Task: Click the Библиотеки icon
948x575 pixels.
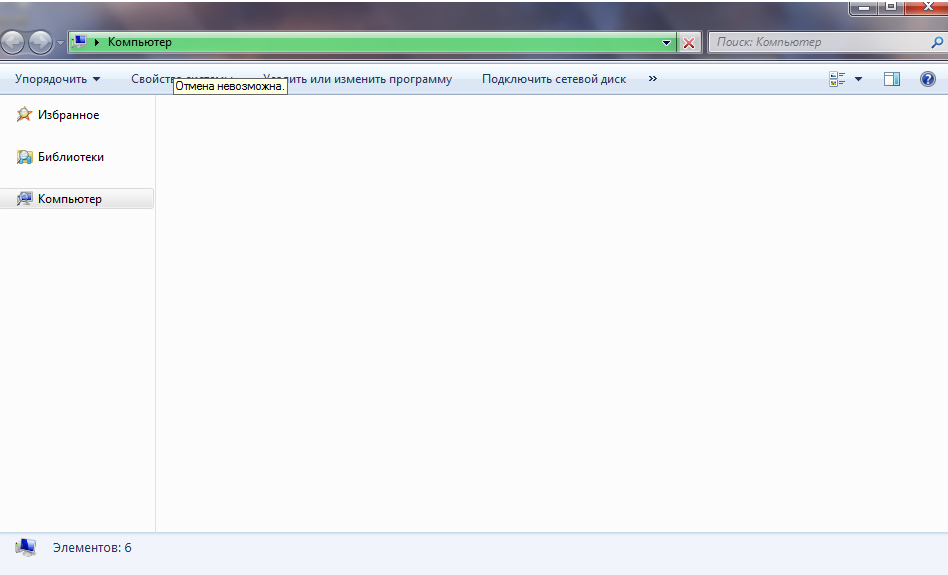Action: (x=24, y=157)
